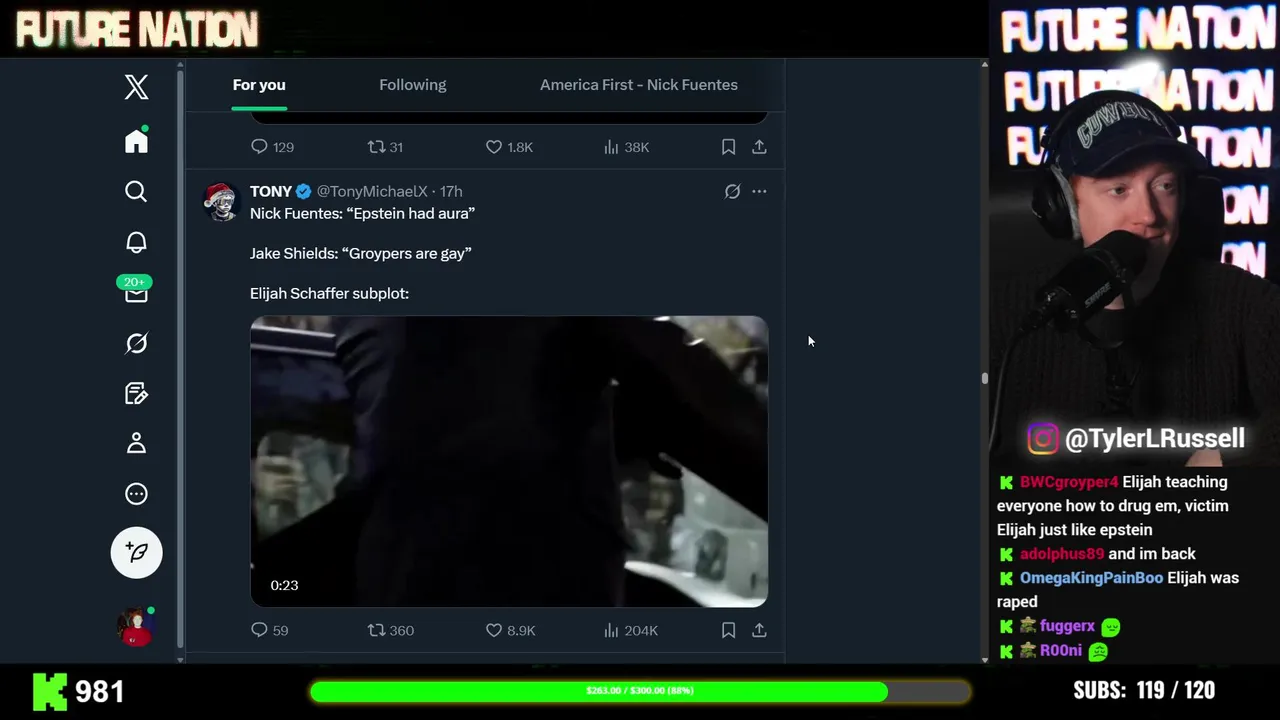1280x720 pixels.
Task: Click the scroll-down arrow of the page scrollbar
Action: click(985, 658)
